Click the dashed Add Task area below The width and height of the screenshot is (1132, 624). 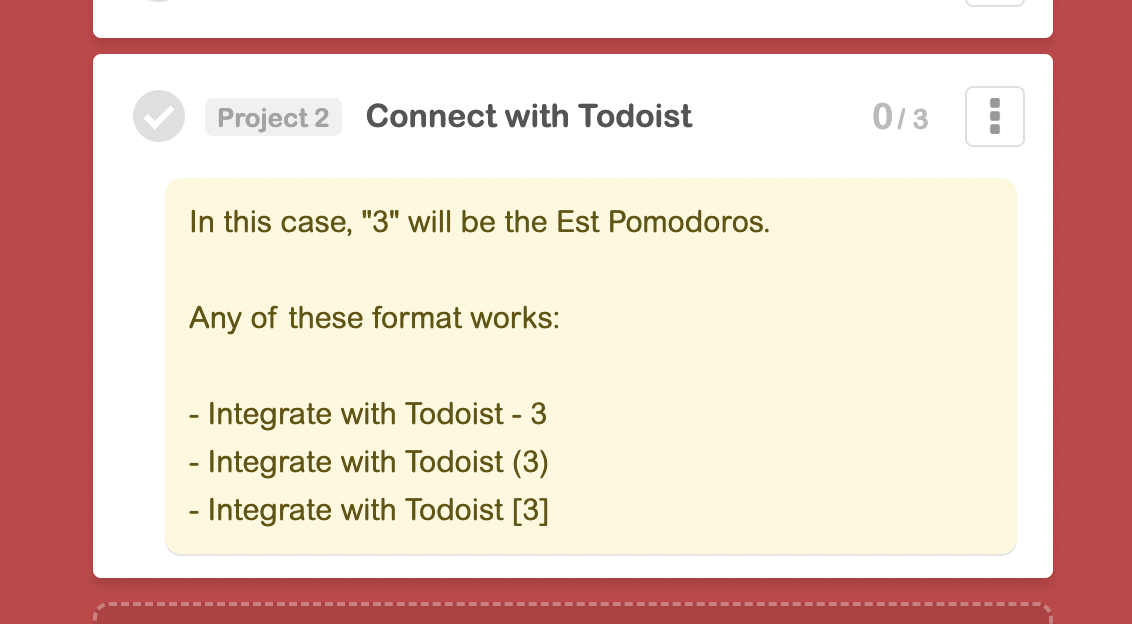(572, 614)
